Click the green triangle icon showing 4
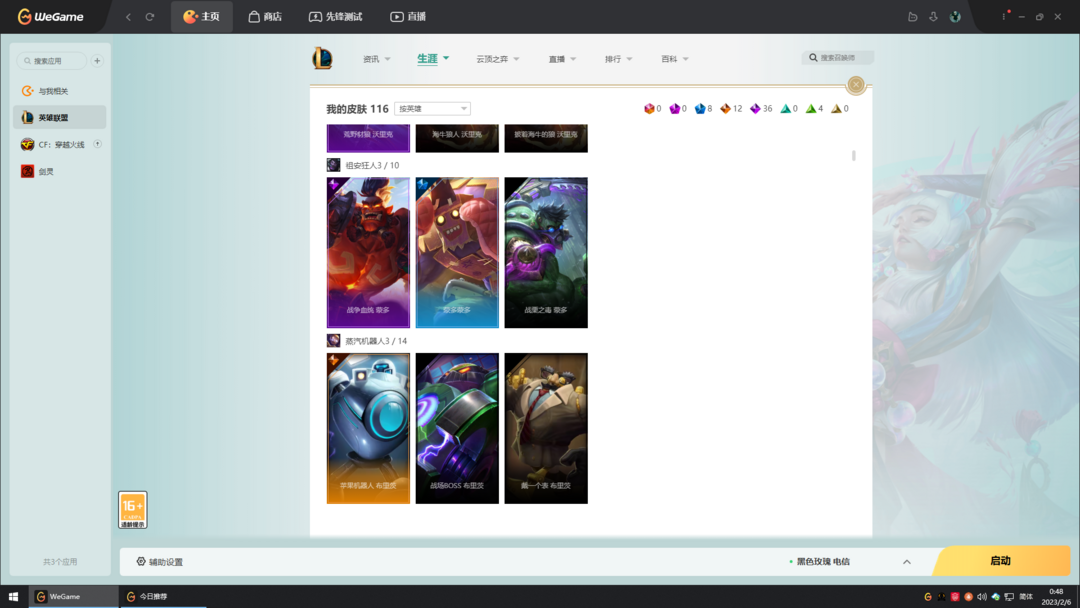 coord(811,109)
